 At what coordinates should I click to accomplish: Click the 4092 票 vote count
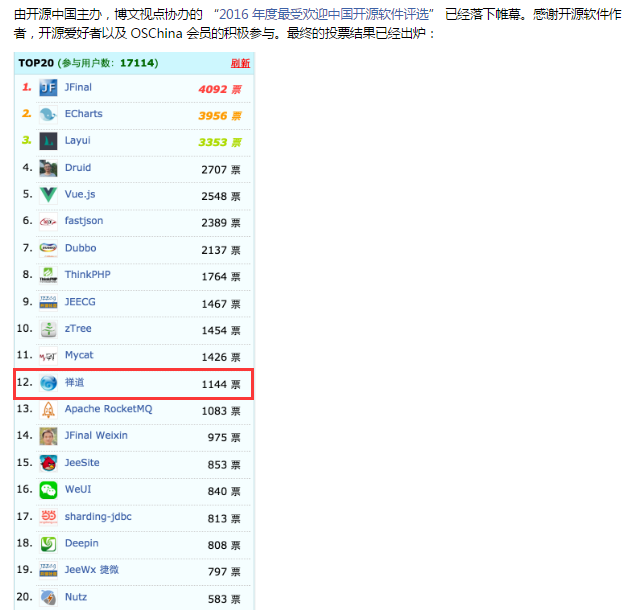click(x=220, y=89)
